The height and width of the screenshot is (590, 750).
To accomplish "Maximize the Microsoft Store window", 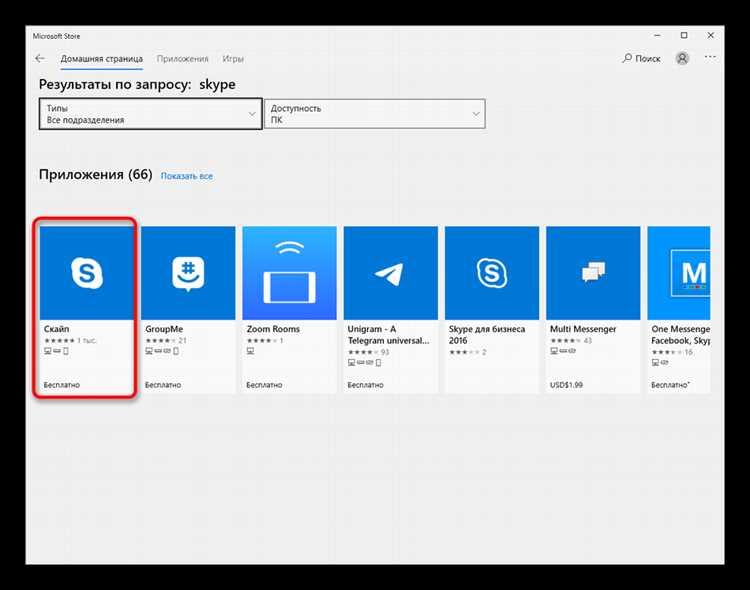I will click(684, 35).
